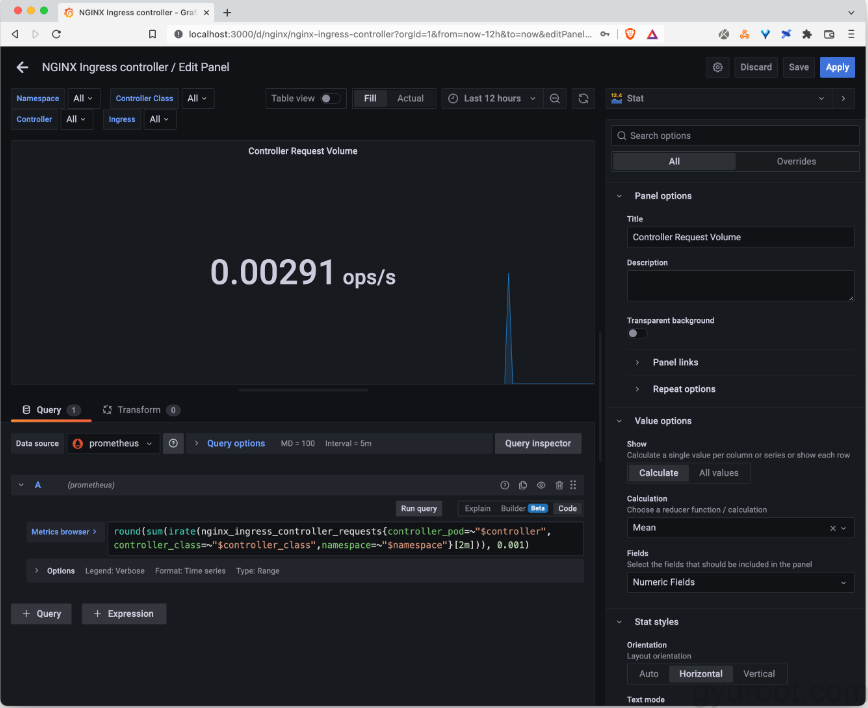Go back with the dashboard arrow icon
The width and height of the screenshot is (868, 708).
tap(22, 67)
